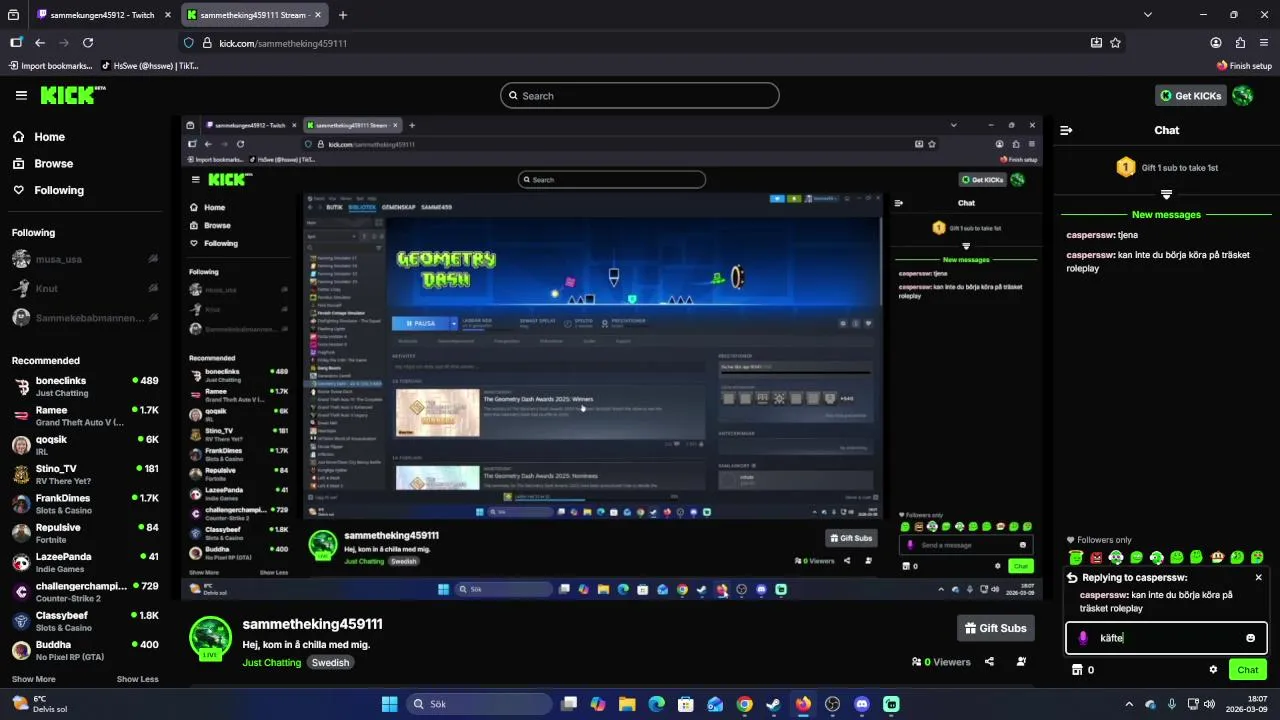Open the tracking protection shield icon in address bar
Screen dimensions: 1280x720
coord(189,43)
